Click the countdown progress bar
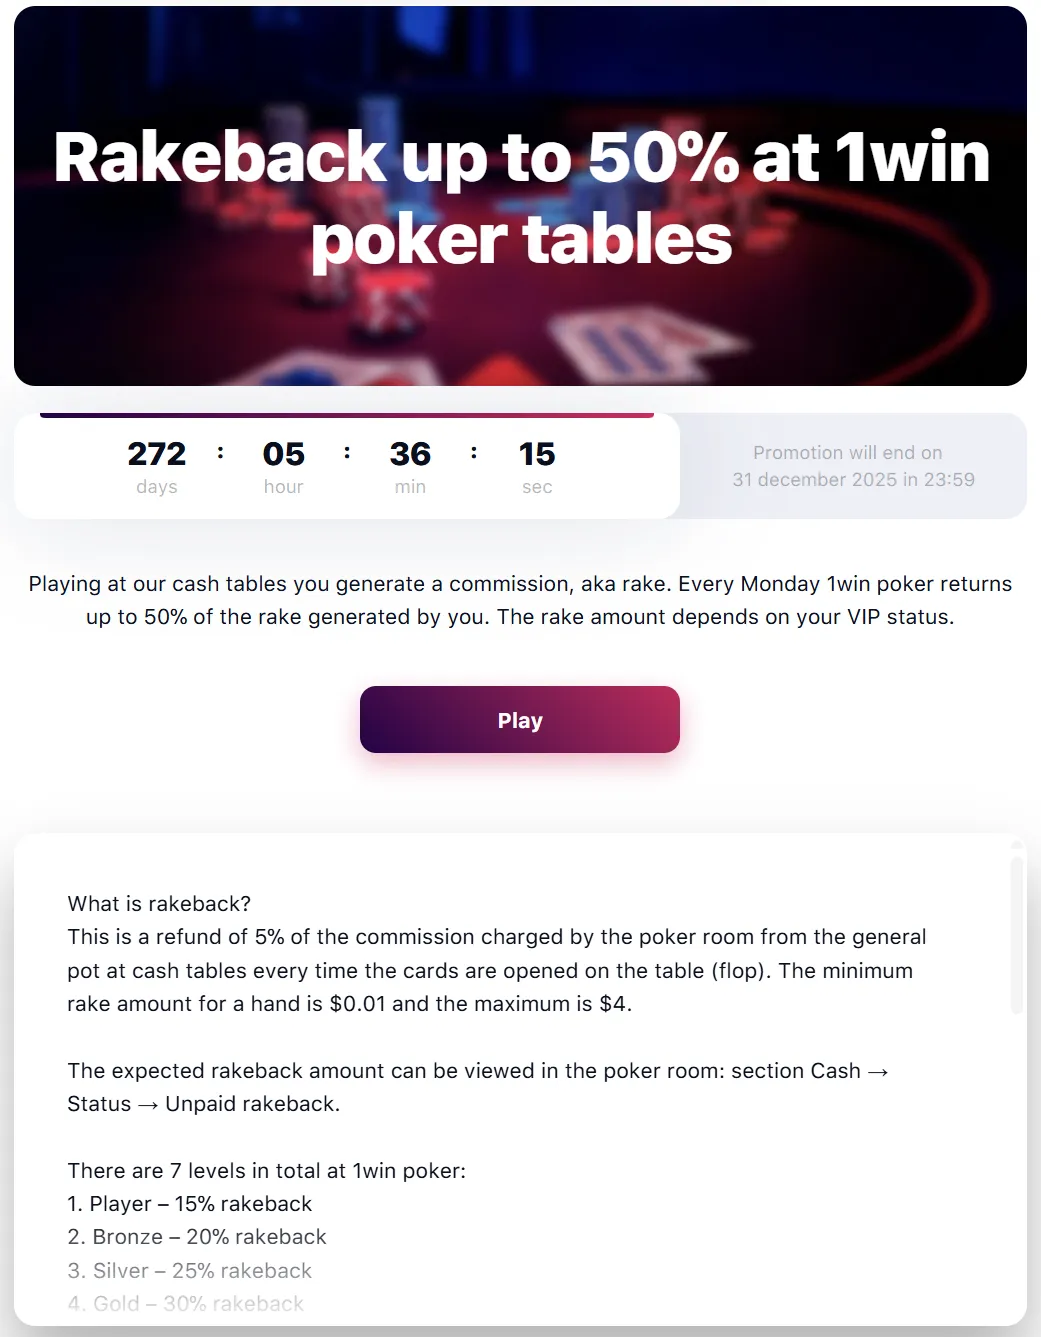This screenshot has height=1337, width=1041. click(x=345, y=414)
